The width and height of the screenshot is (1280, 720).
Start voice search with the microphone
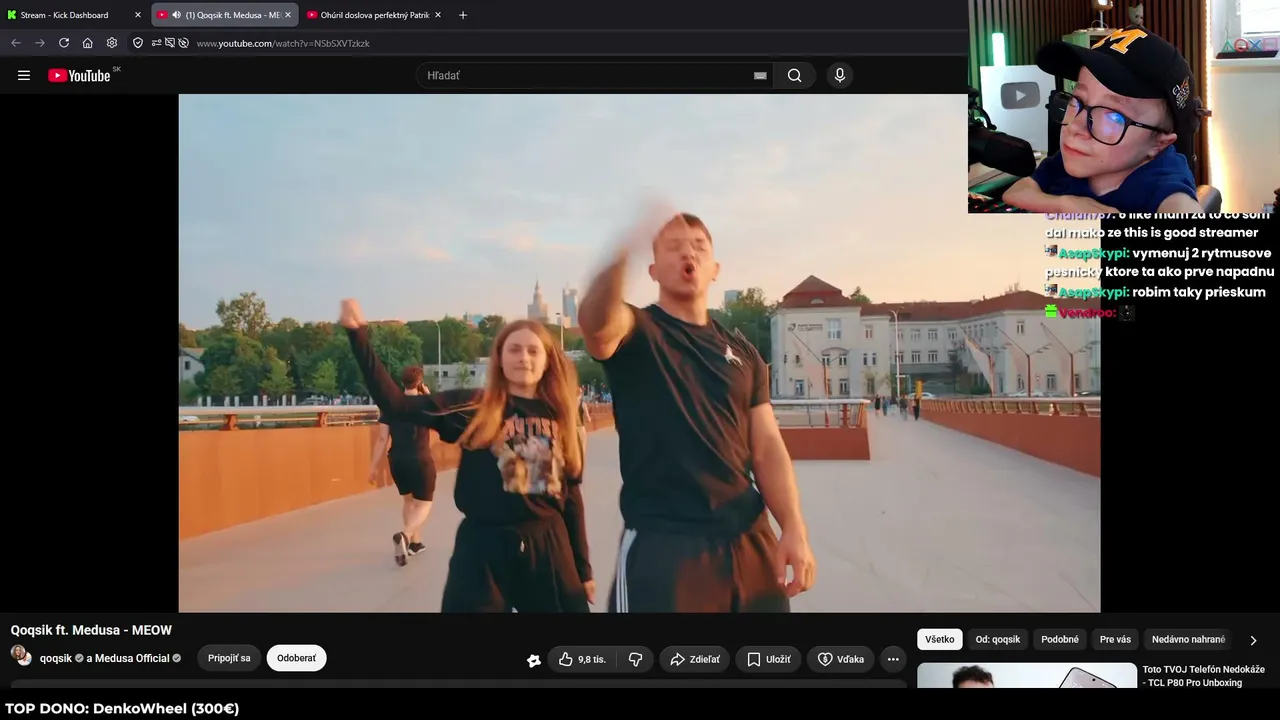(x=840, y=75)
